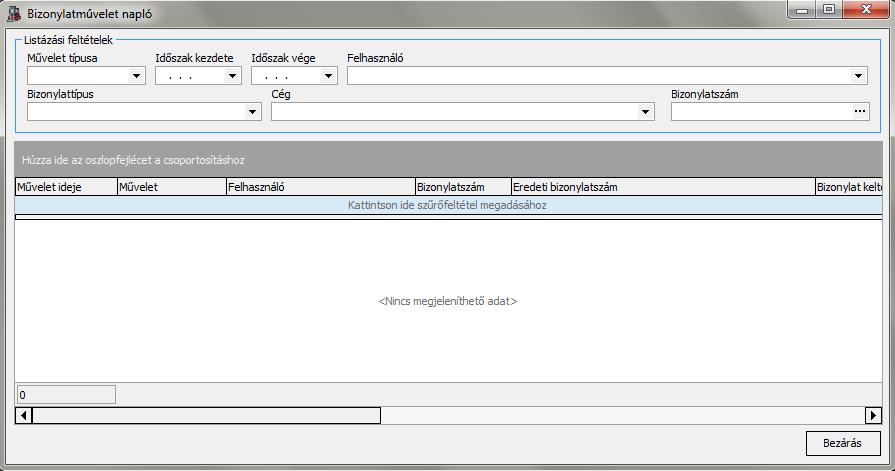Minimize the Bizonylatművelet napló window
The width and height of the screenshot is (895, 471).
(x=802, y=10)
